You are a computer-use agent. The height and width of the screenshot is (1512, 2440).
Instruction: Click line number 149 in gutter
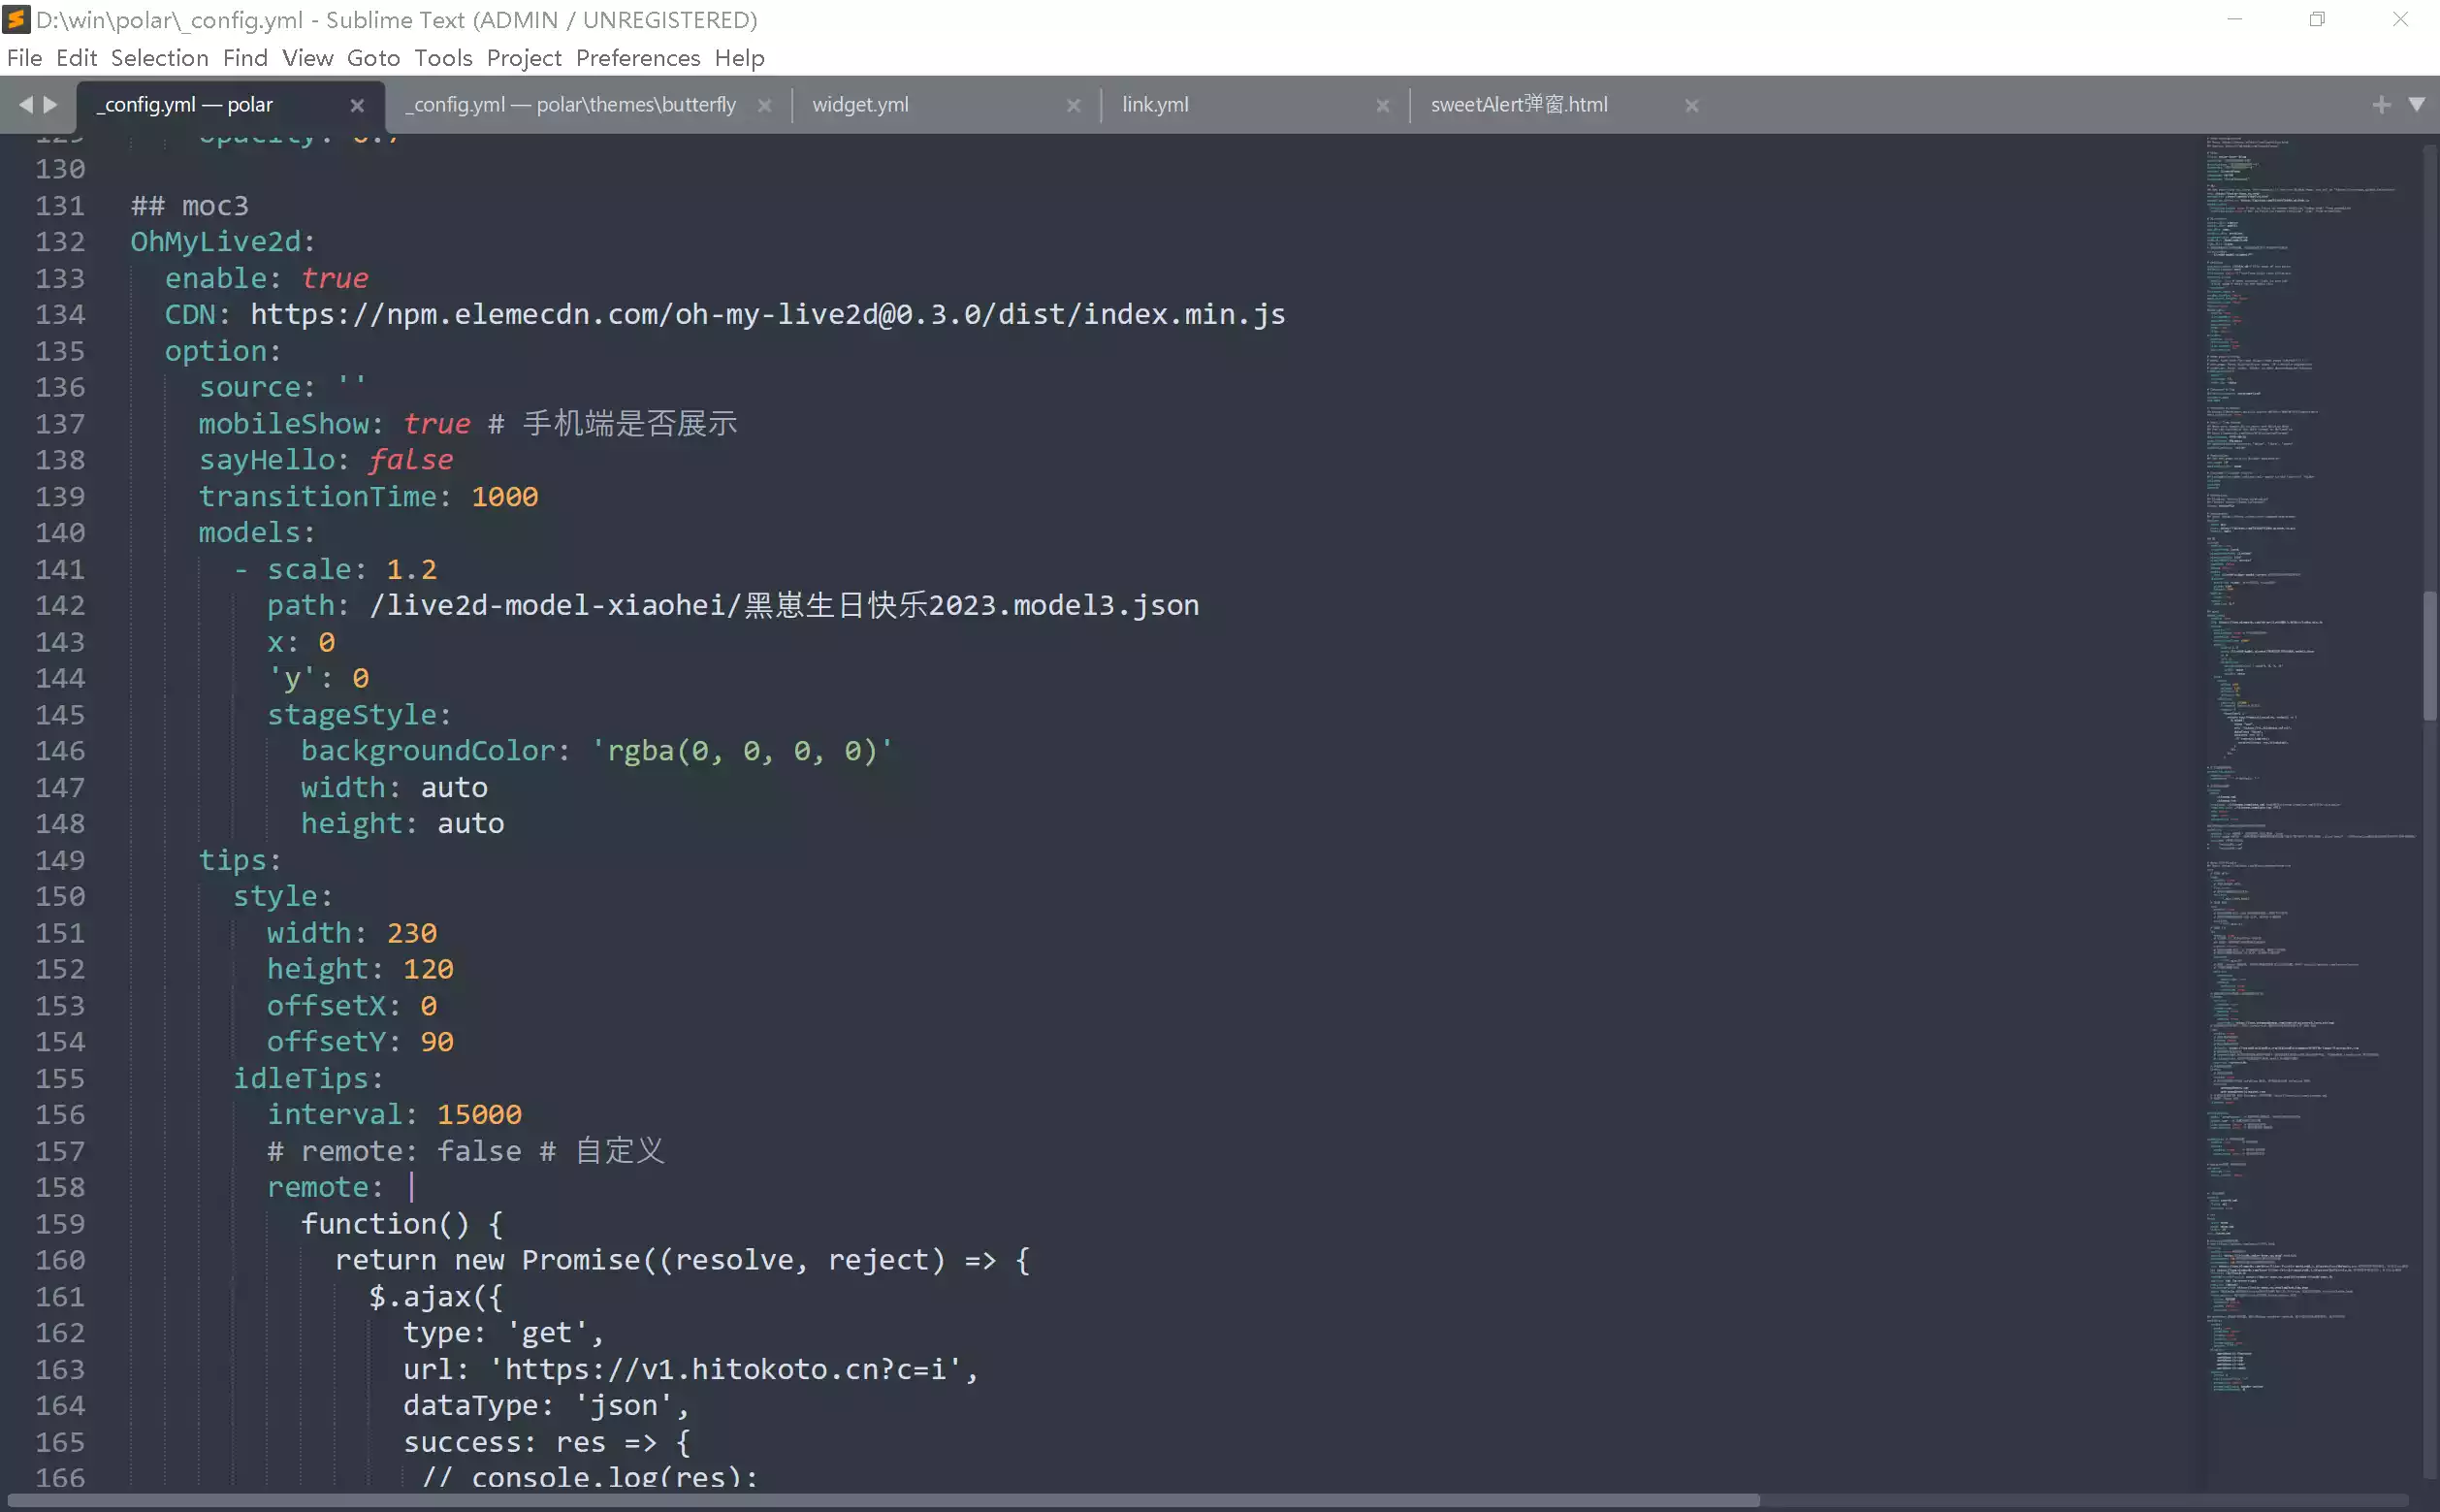[60, 860]
